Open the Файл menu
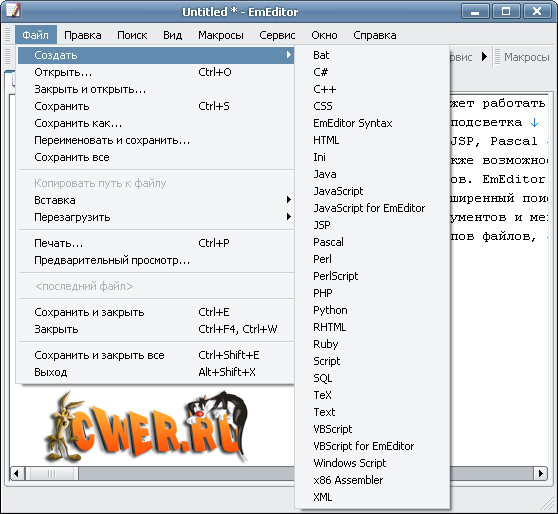Viewport: 558px width, 514px height. point(36,35)
